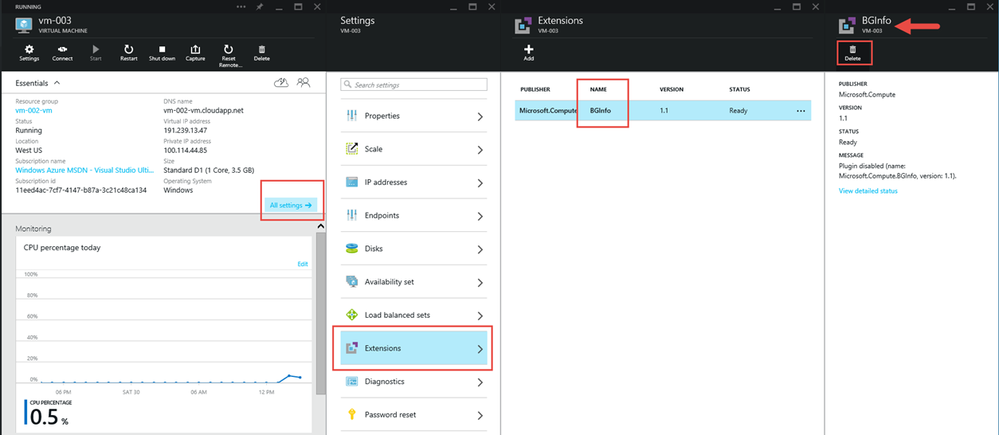Image resolution: width=999 pixels, height=435 pixels.
Task: Click the Standard D1 size value
Action: (208, 170)
